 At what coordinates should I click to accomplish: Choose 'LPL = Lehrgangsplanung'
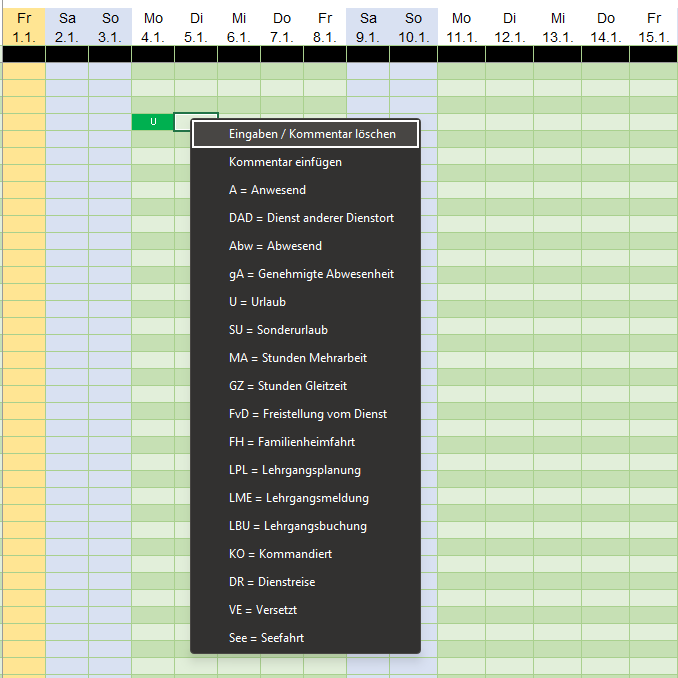(305, 470)
